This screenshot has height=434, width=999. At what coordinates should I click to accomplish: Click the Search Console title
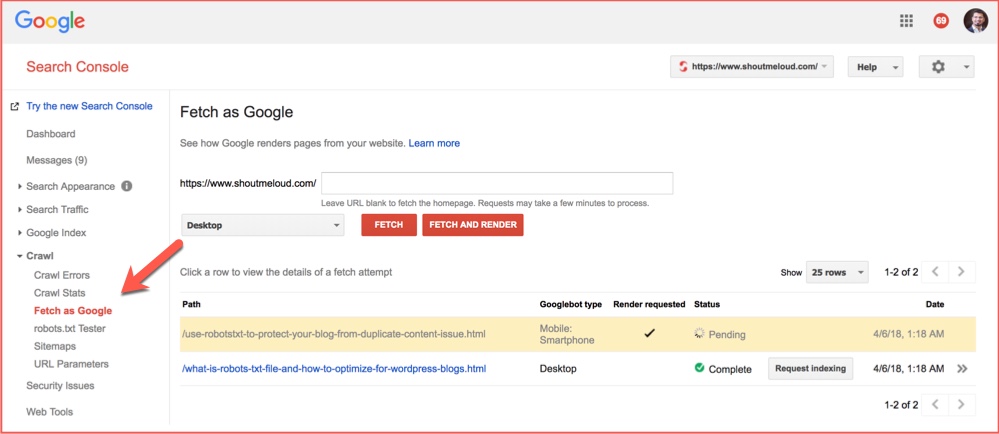pyautogui.click(x=77, y=67)
